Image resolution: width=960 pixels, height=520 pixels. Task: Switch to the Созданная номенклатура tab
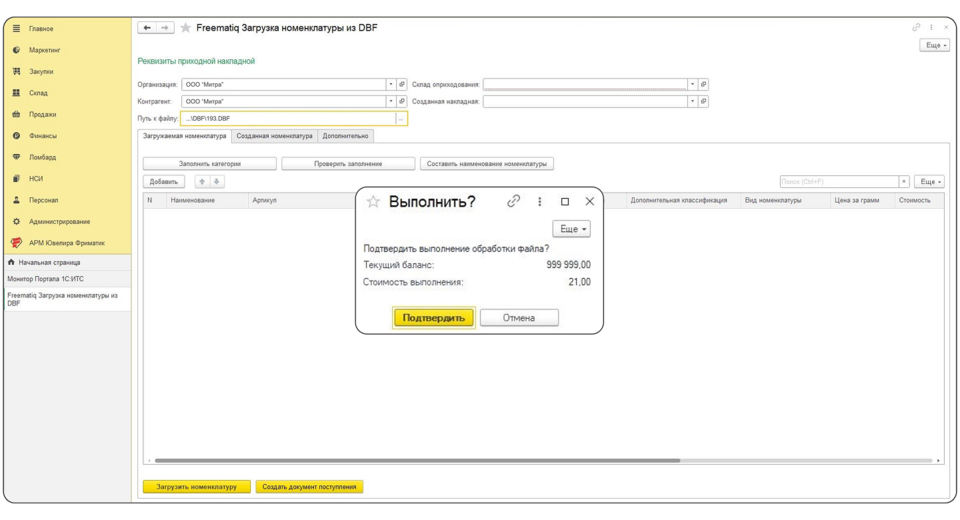pyautogui.click(x=274, y=136)
